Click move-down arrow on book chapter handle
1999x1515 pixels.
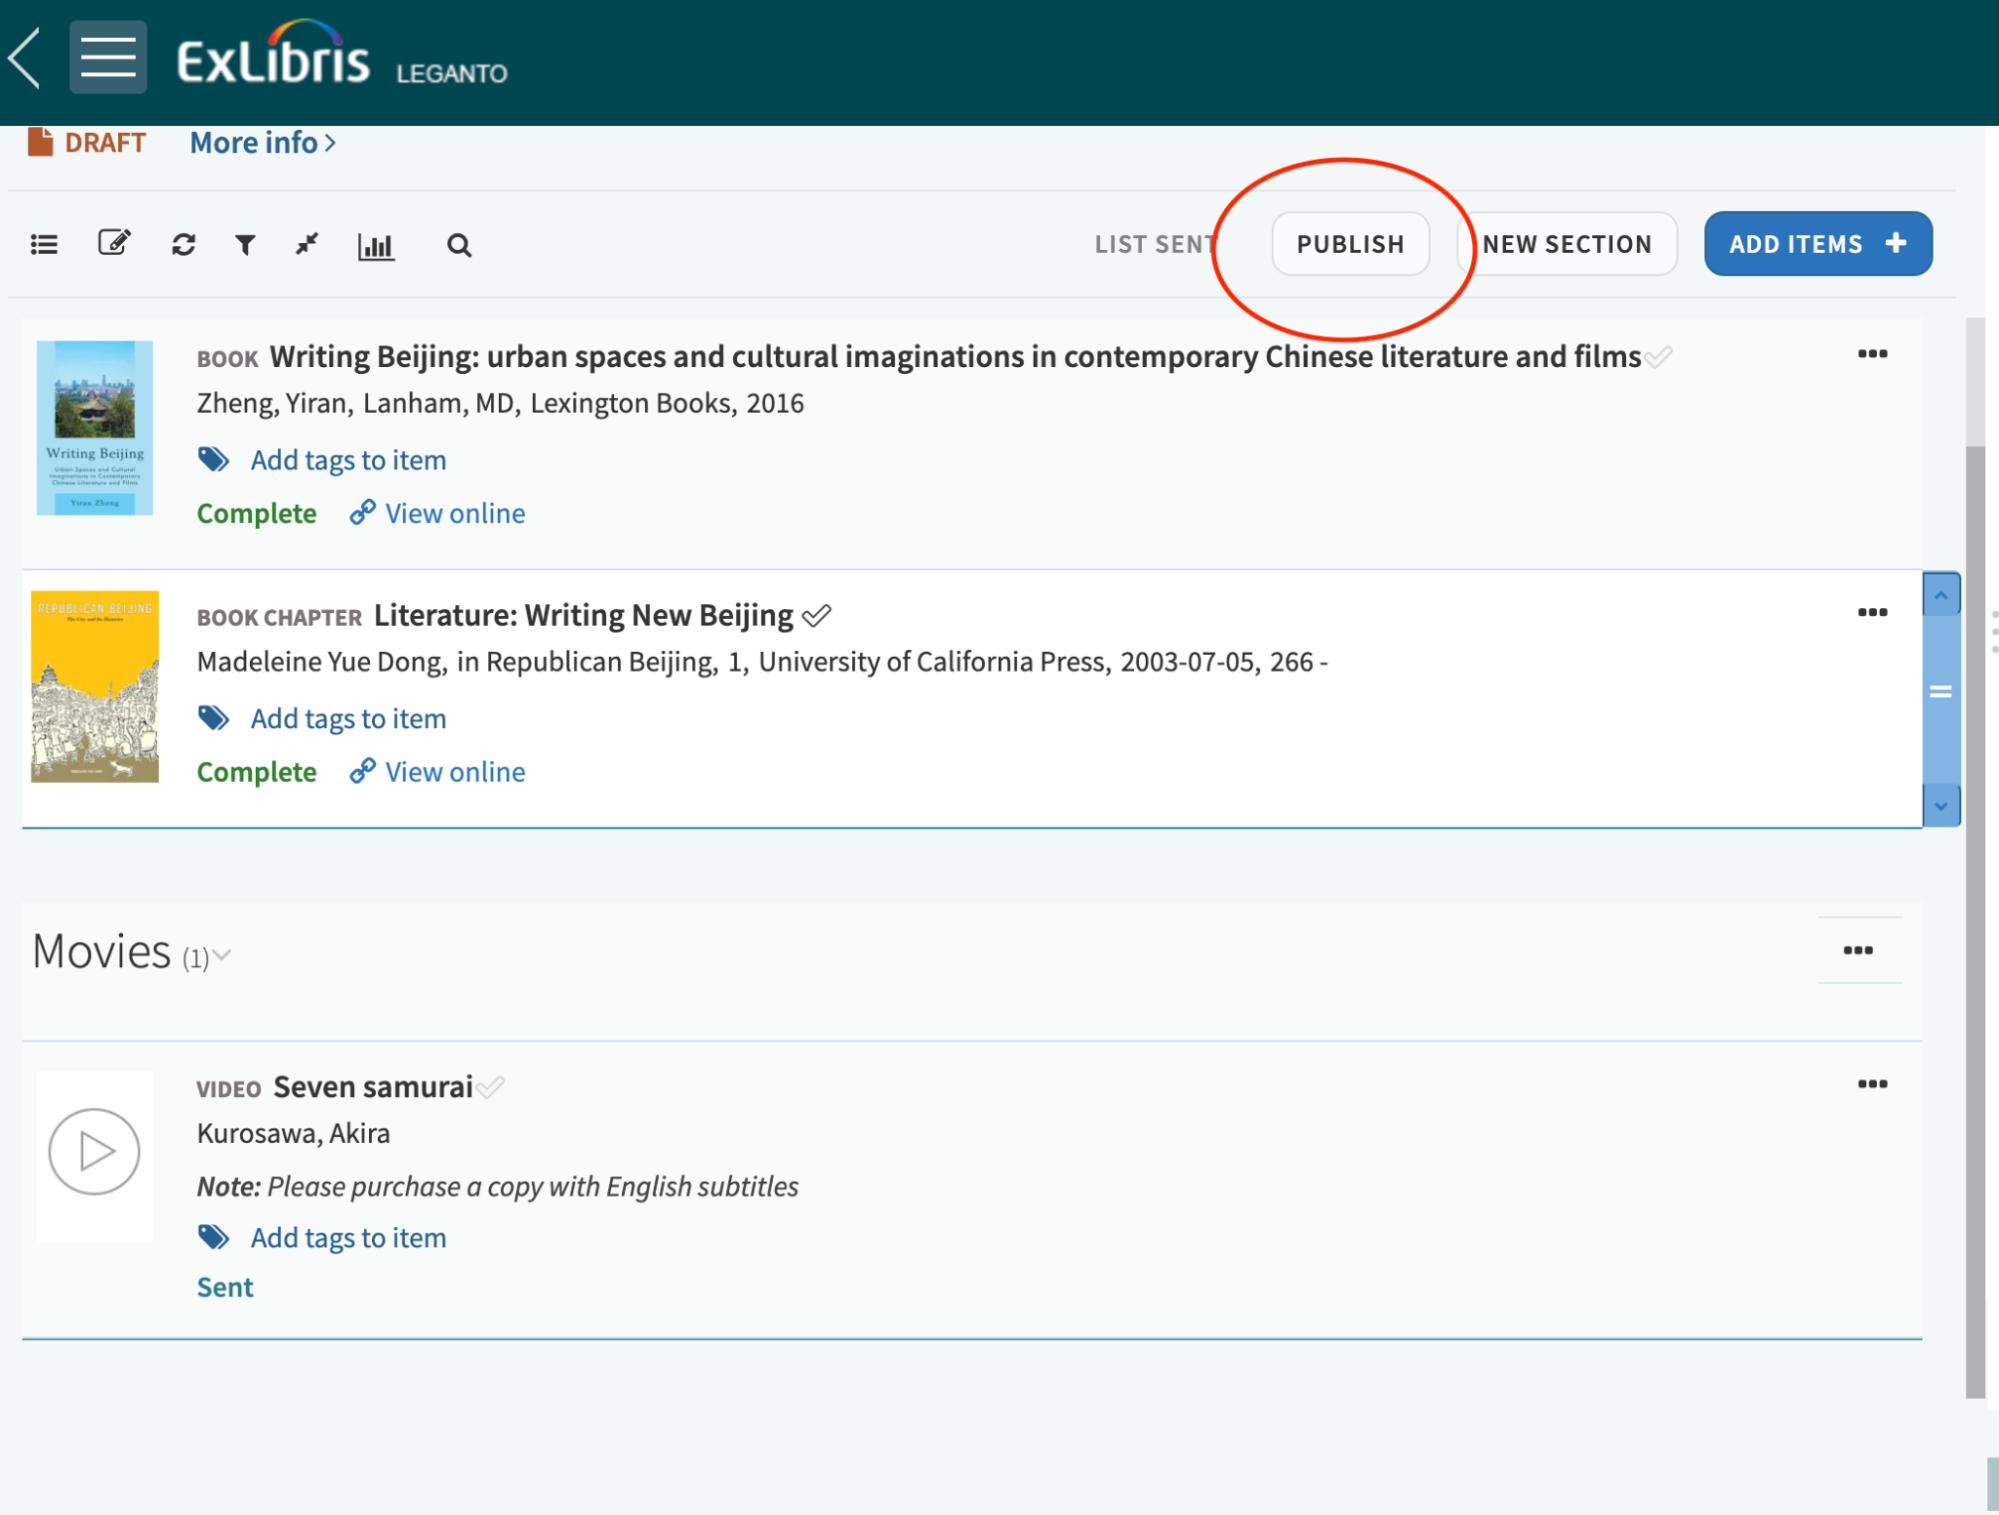pyautogui.click(x=1940, y=806)
